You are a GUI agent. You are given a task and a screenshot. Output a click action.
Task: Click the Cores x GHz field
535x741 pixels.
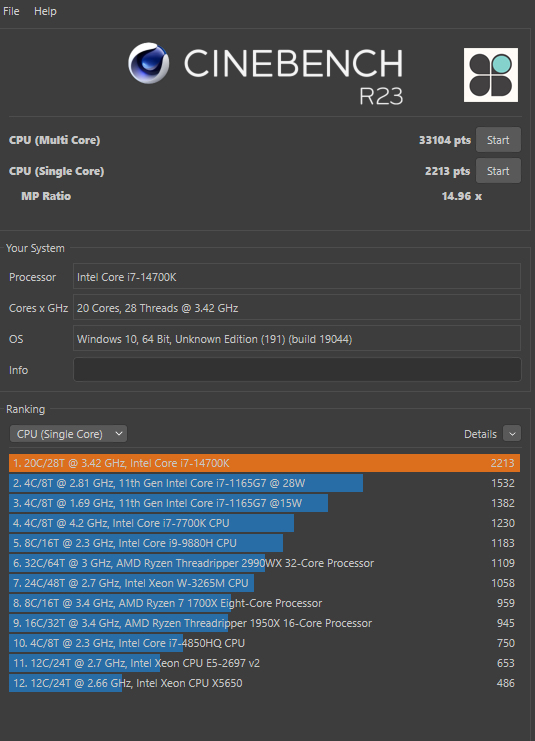point(297,308)
